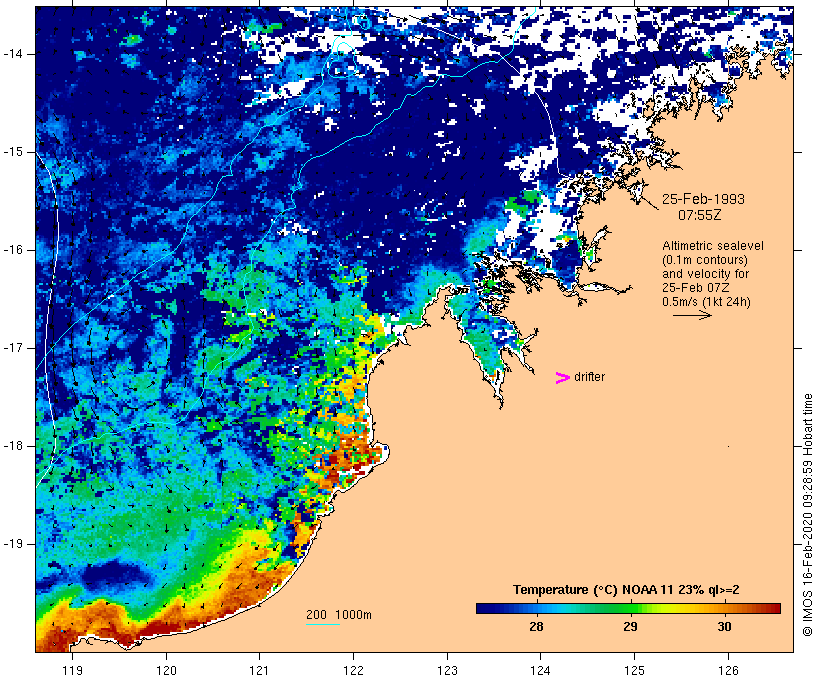Image resolution: width=820 pixels, height=680 pixels.
Task: Click the temperature colorbar title text
Action: tap(626, 590)
